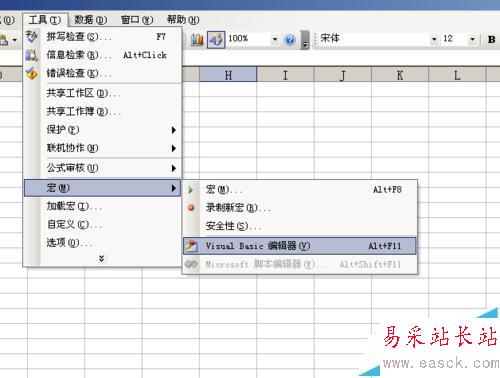This screenshot has height=378, width=500.
Task: Click the Visual Basic editor icon
Action: click(192, 246)
